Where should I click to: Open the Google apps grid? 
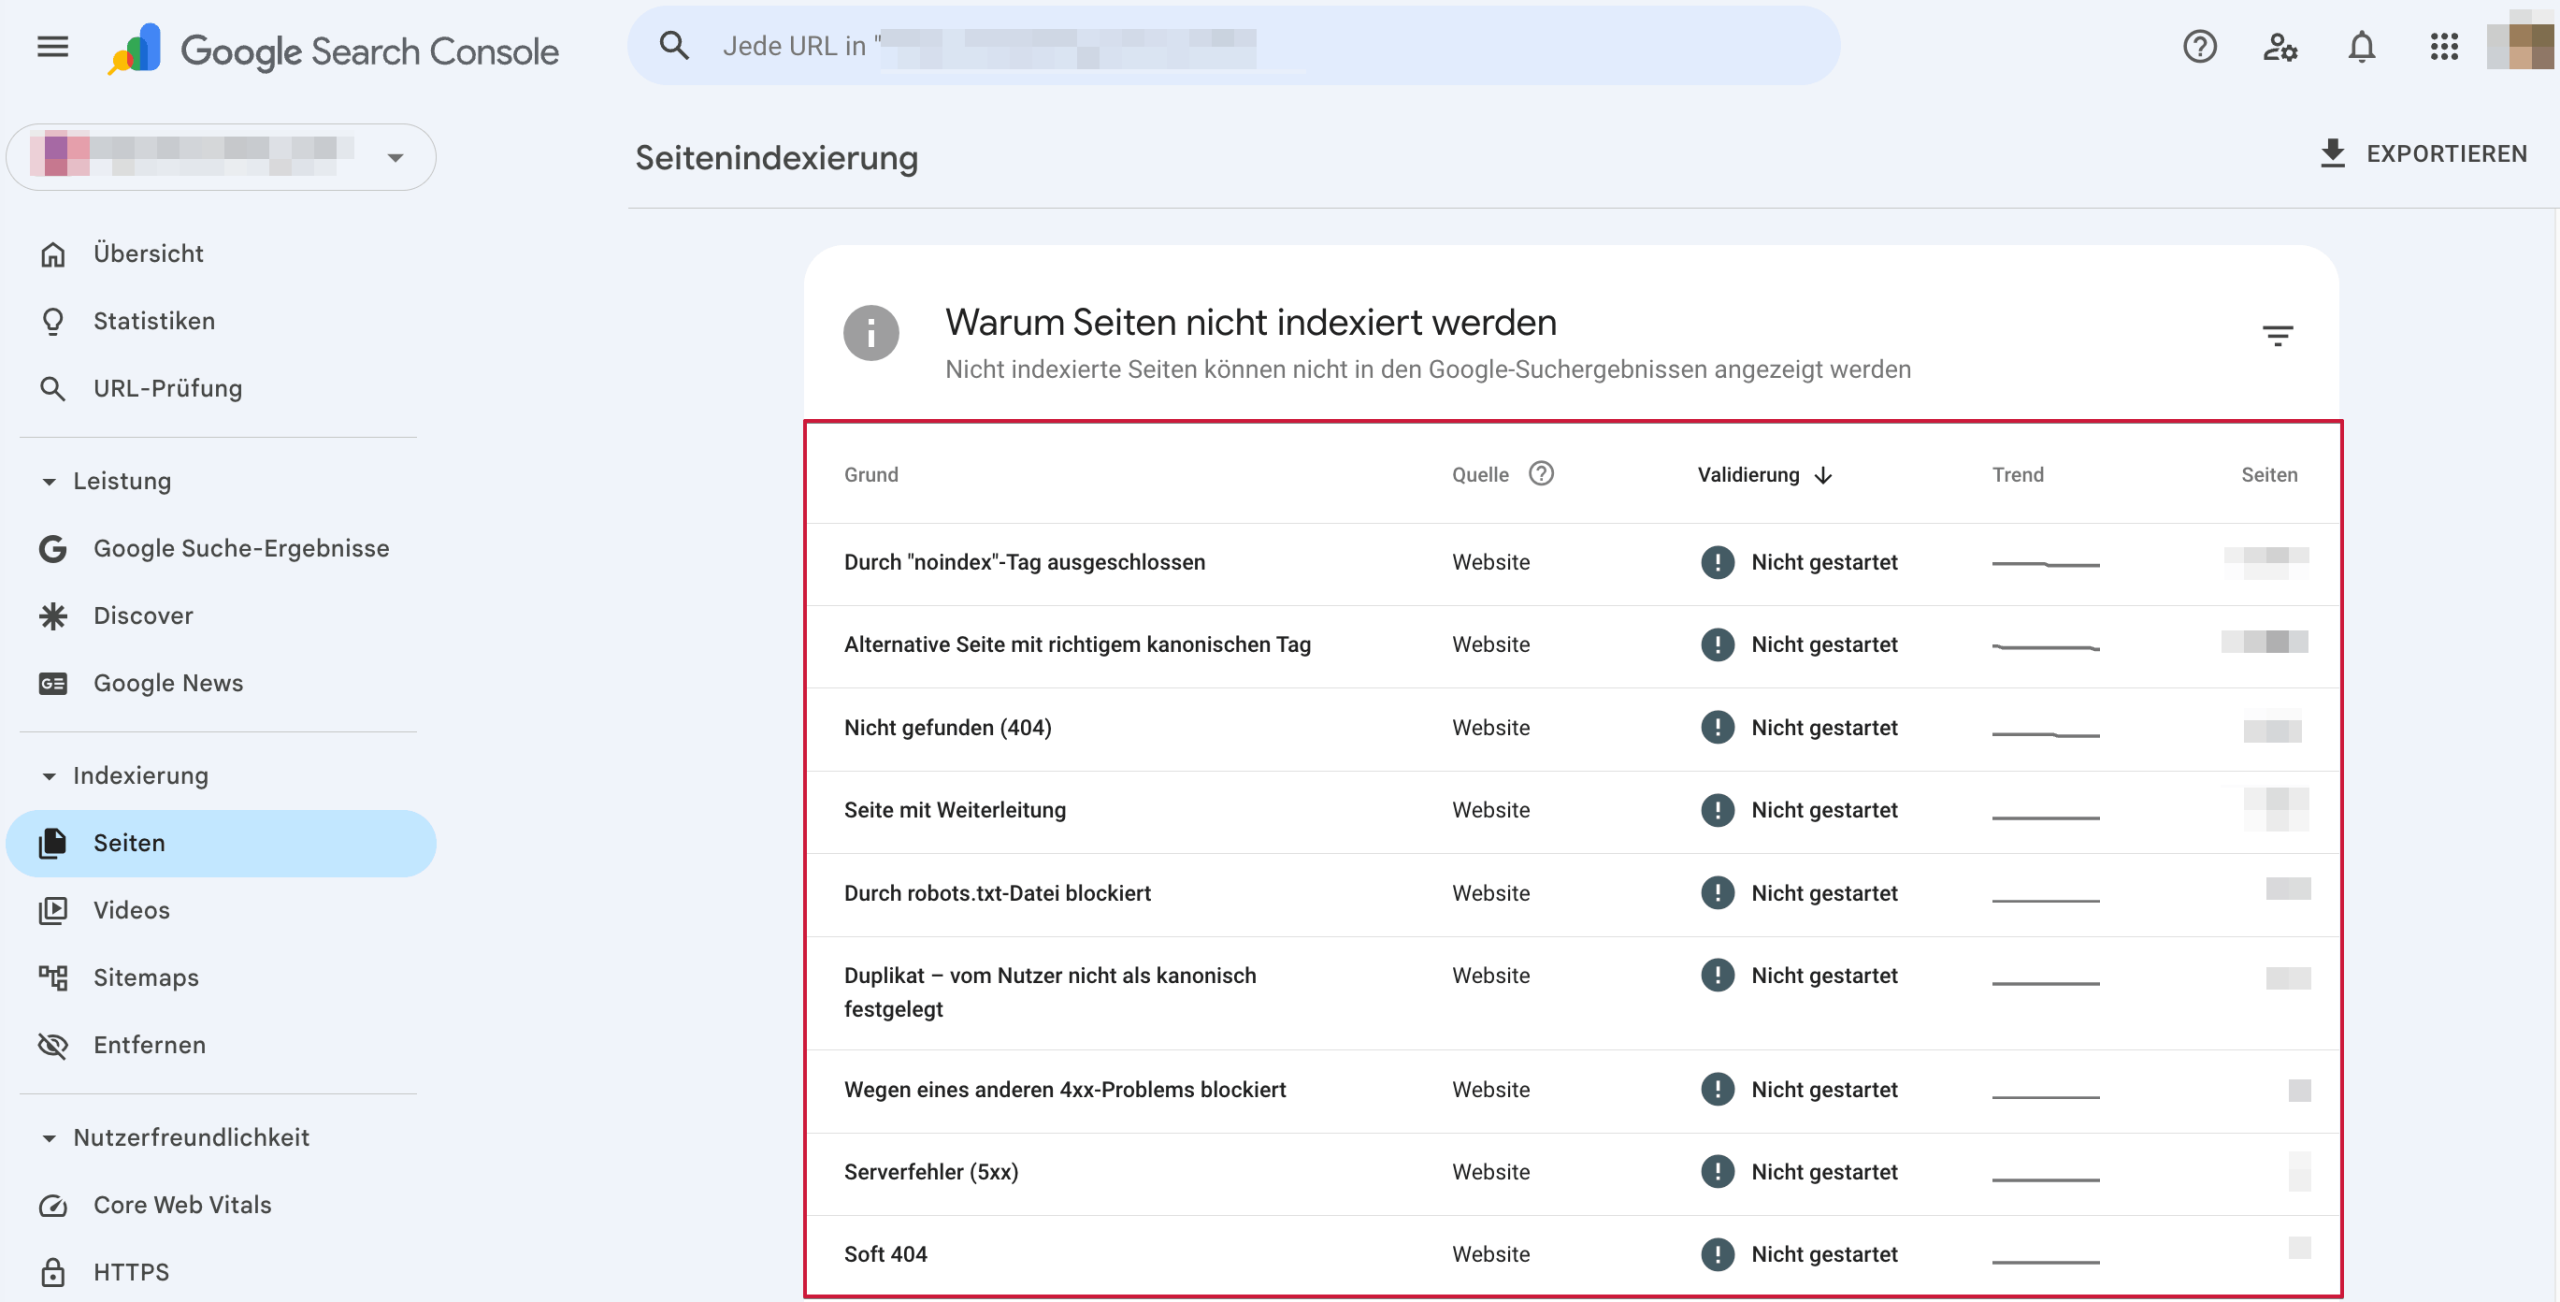click(x=2444, y=47)
